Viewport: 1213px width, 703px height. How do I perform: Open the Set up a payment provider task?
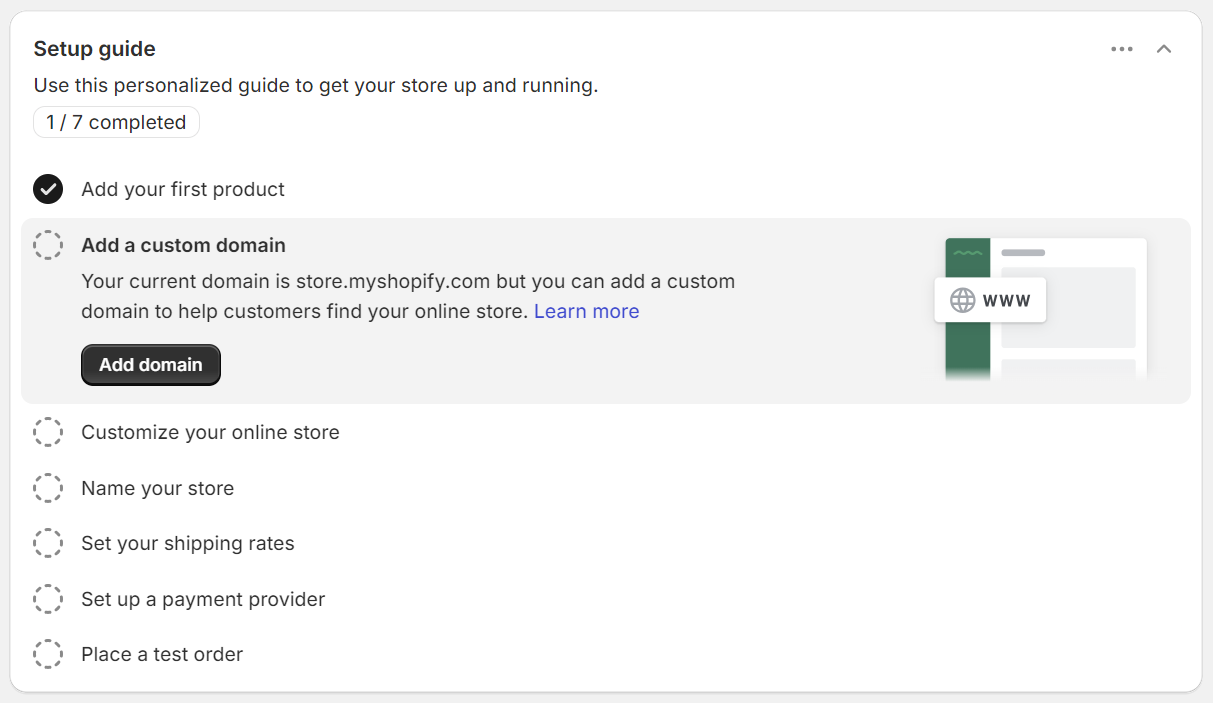click(x=203, y=598)
